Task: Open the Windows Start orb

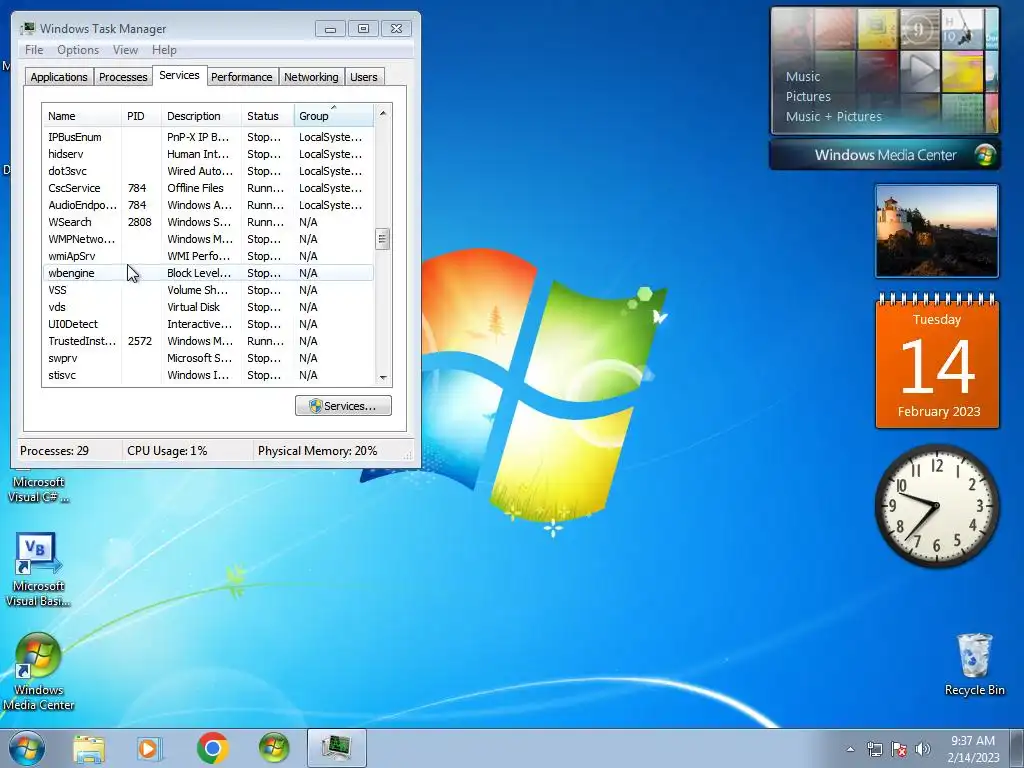Action: (x=27, y=748)
